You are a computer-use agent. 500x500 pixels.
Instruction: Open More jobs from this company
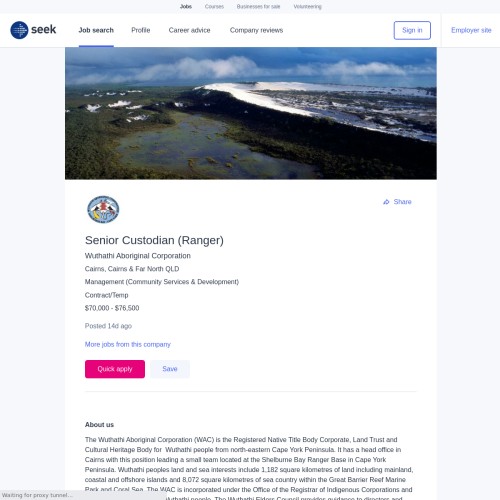(x=128, y=344)
